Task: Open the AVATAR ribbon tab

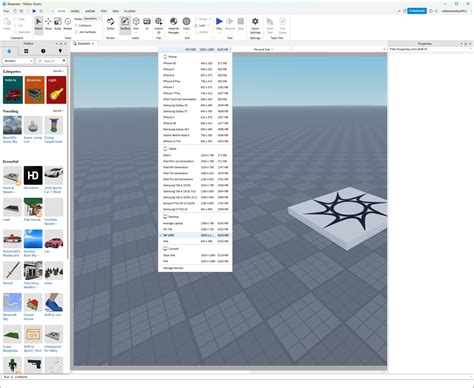Action: pos(90,11)
